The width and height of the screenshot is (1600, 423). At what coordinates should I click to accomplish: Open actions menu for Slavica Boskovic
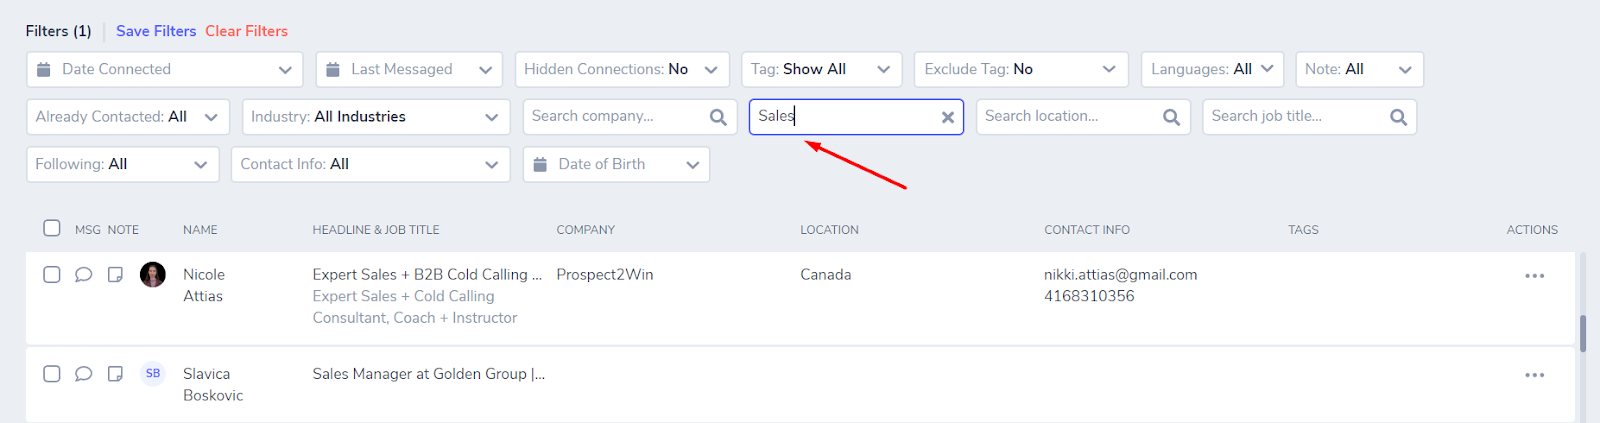pyautogui.click(x=1534, y=375)
